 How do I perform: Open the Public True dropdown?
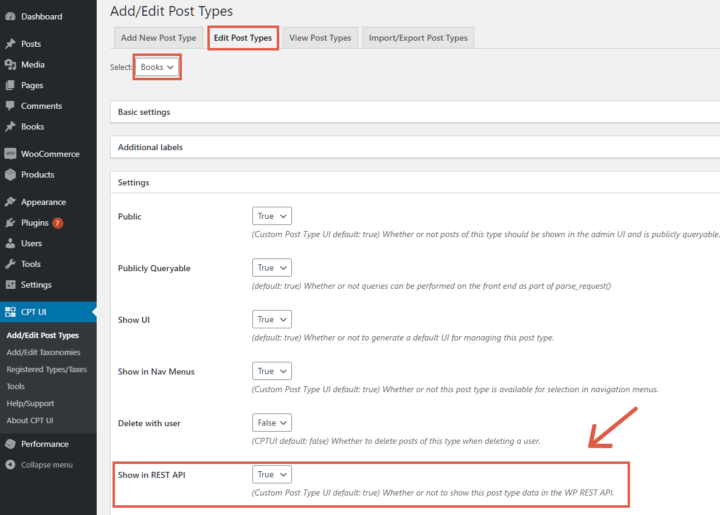[x=272, y=216]
